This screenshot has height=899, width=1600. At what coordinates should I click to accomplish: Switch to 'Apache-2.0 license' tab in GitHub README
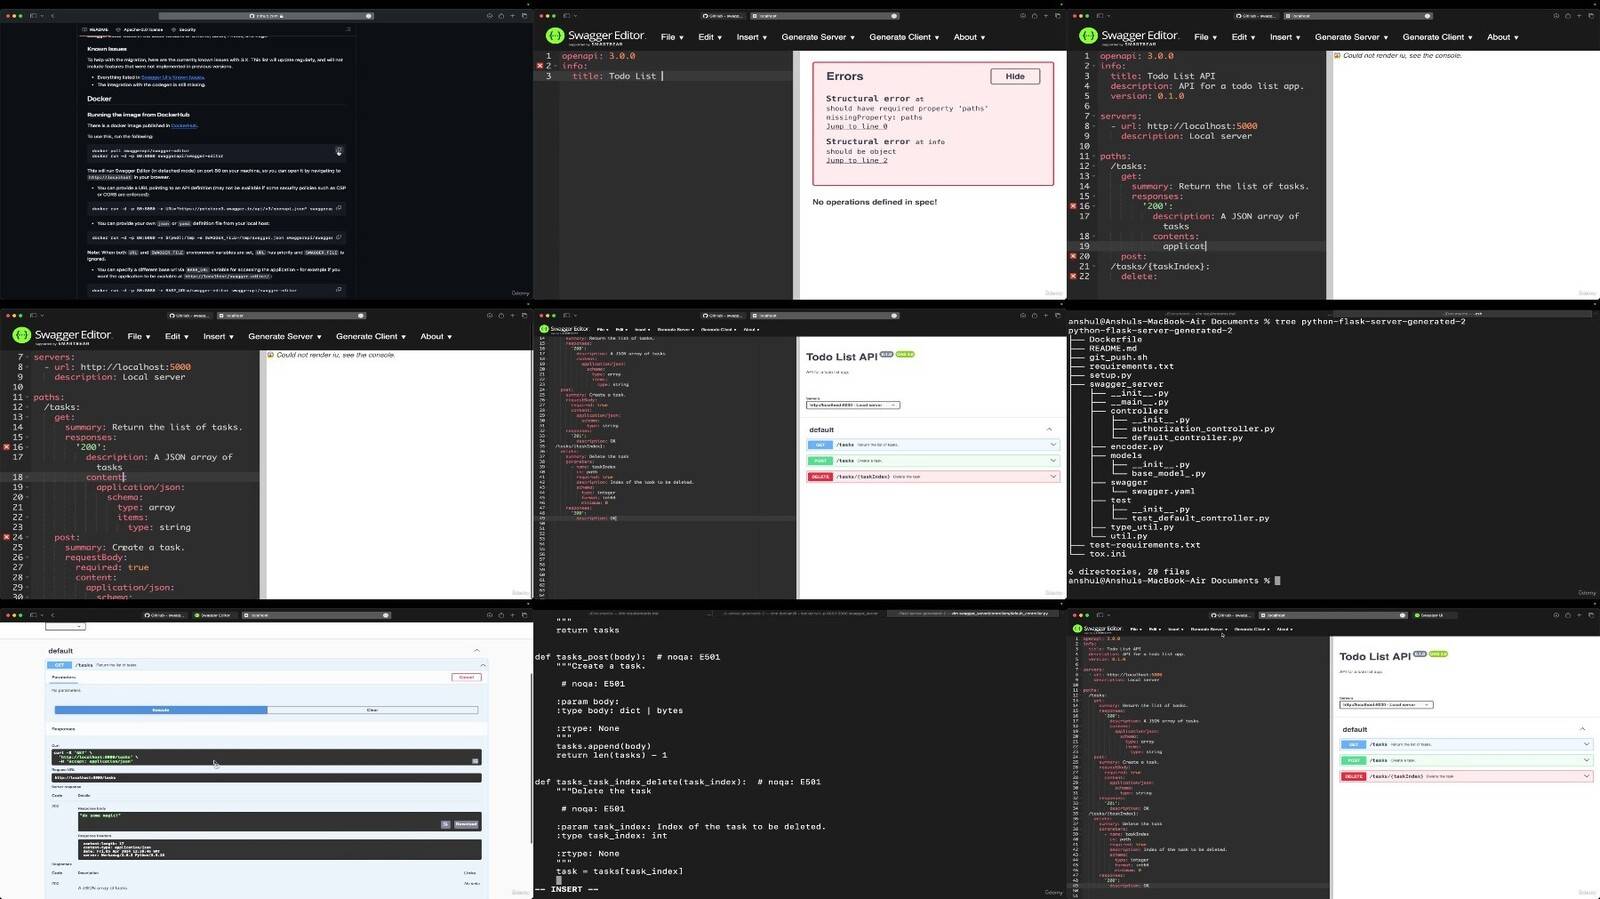141,30
